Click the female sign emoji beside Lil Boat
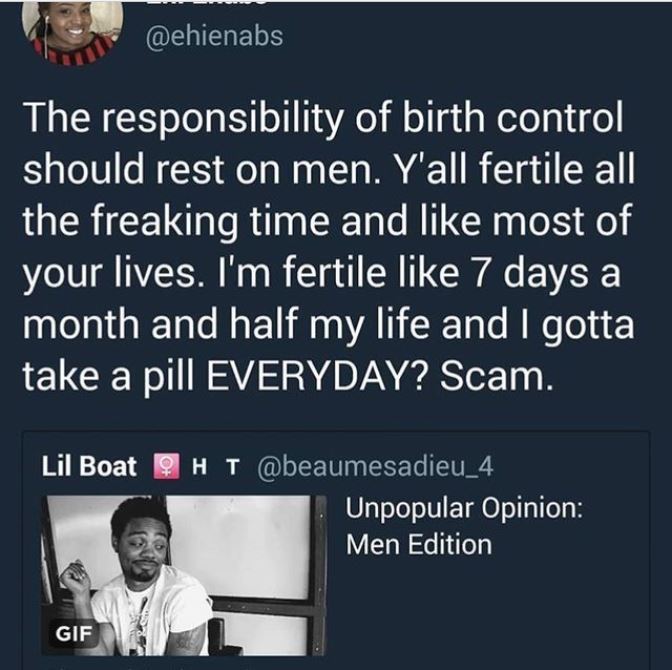 pyautogui.click(x=163, y=465)
